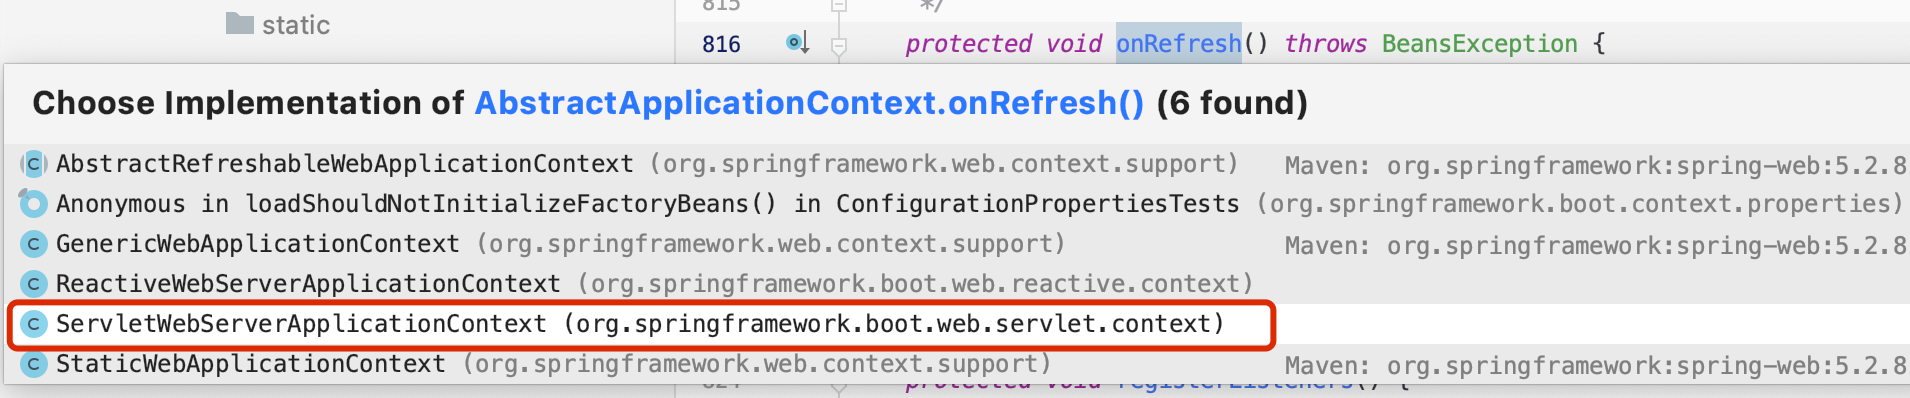Screen dimensions: 1910x398
Task: Click the class icon beside AbstractRefreshableWebApplicationContext
Action: (x=34, y=164)
